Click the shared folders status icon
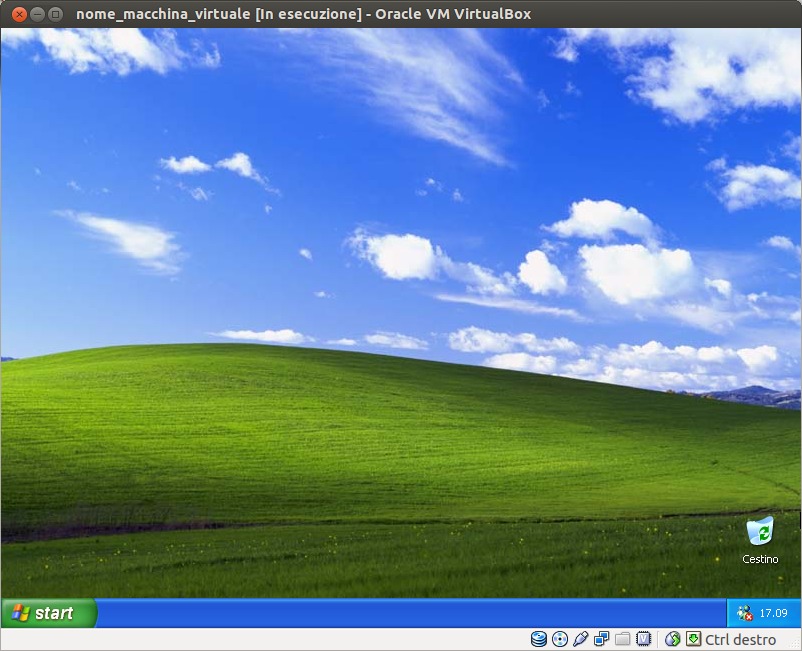802x651 pixels. (x=622, y=639)
